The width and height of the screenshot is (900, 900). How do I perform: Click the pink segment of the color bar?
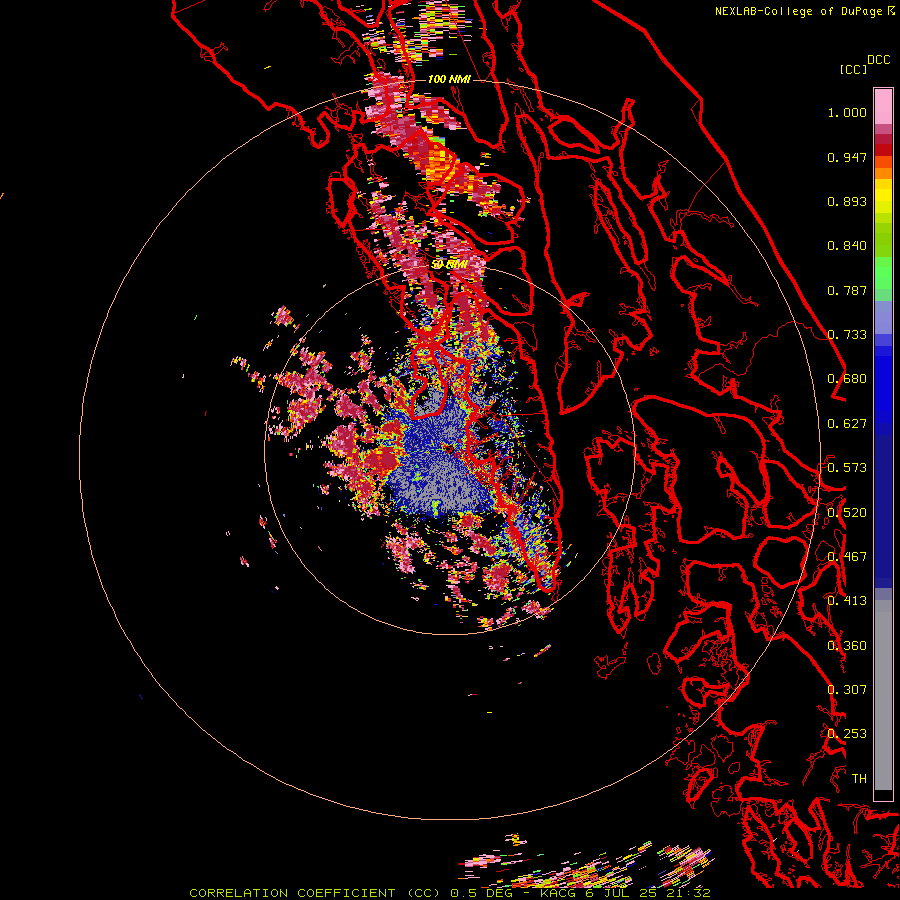point(883,106)
